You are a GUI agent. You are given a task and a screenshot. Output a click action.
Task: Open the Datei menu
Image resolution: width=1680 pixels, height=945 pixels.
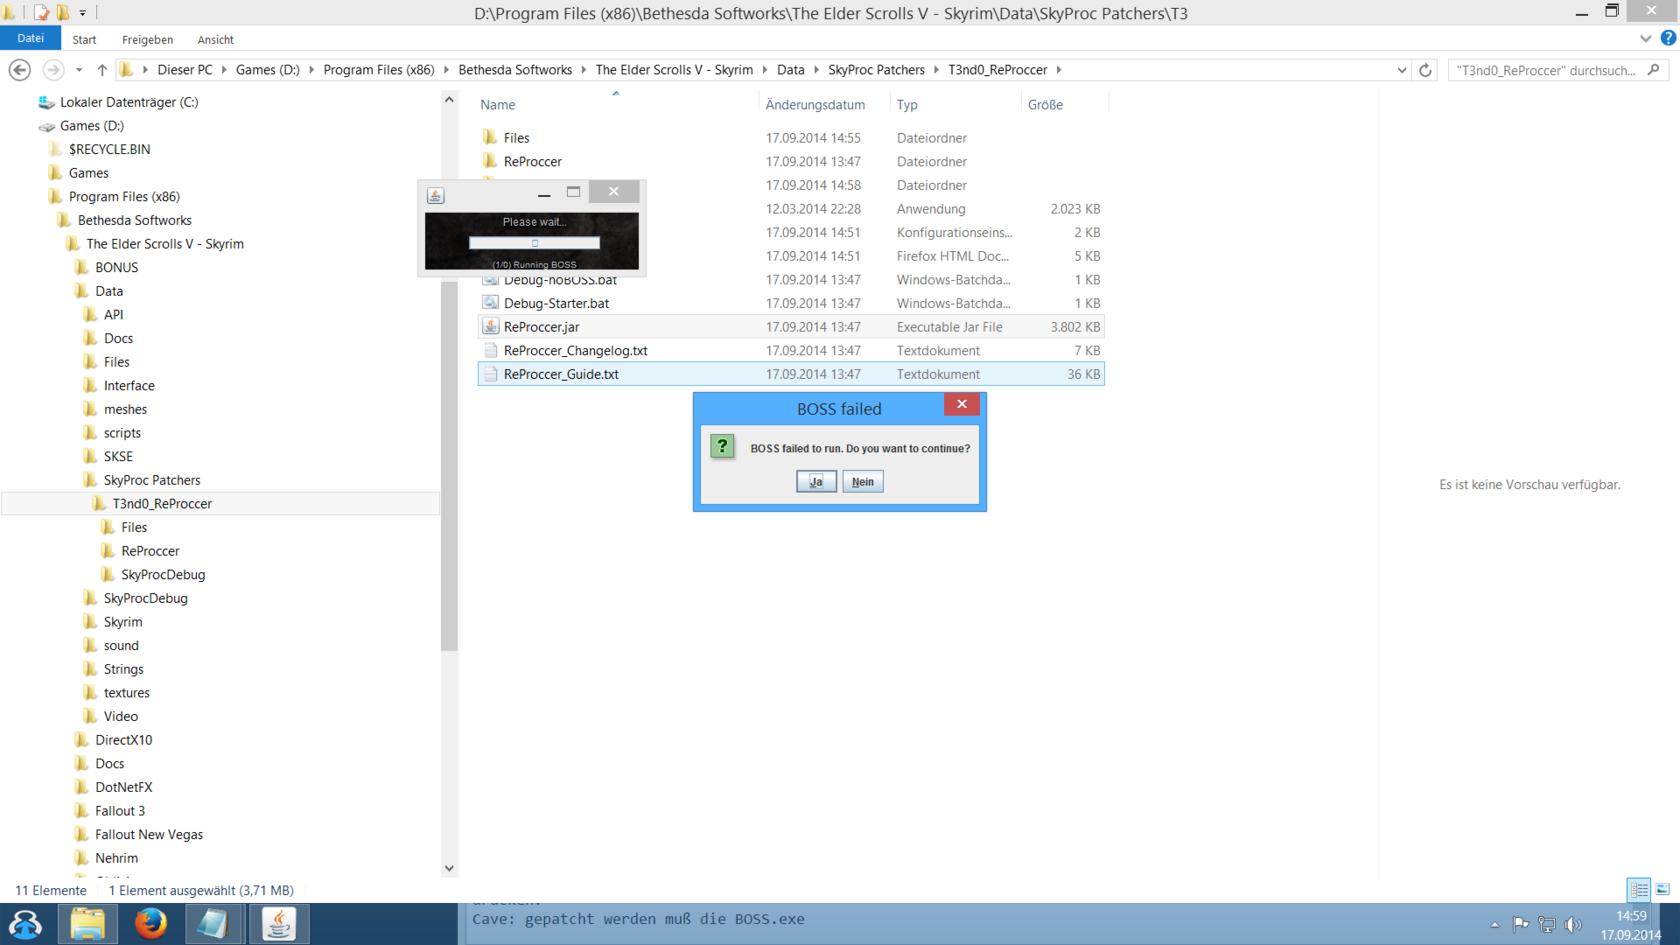coord(30,38)
